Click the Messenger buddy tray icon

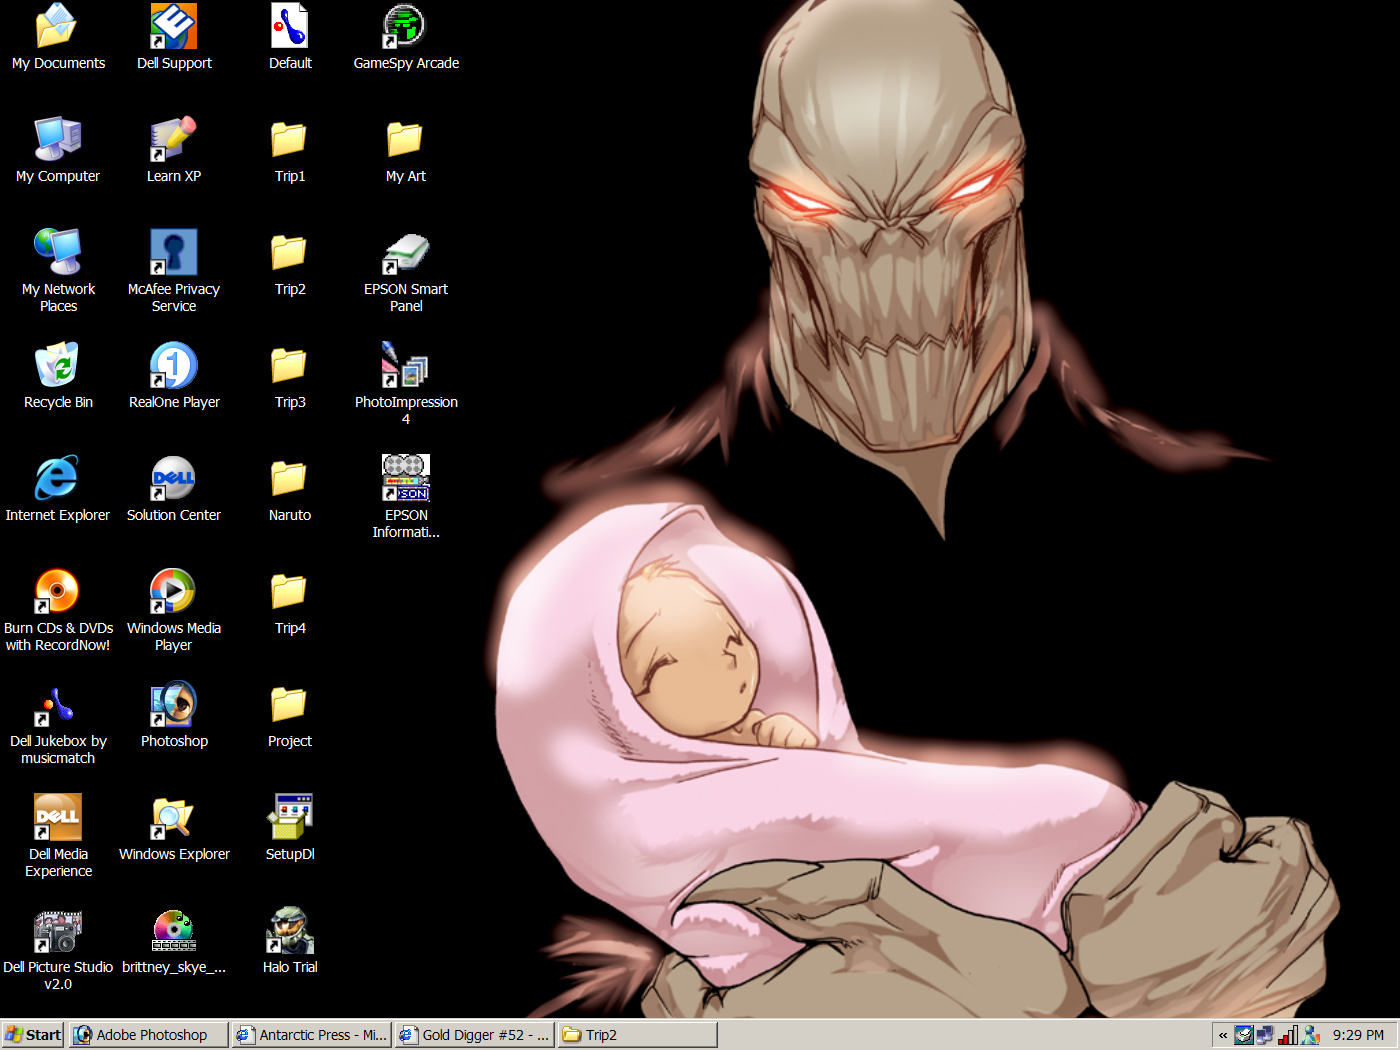click(x=1311, y=1035)
